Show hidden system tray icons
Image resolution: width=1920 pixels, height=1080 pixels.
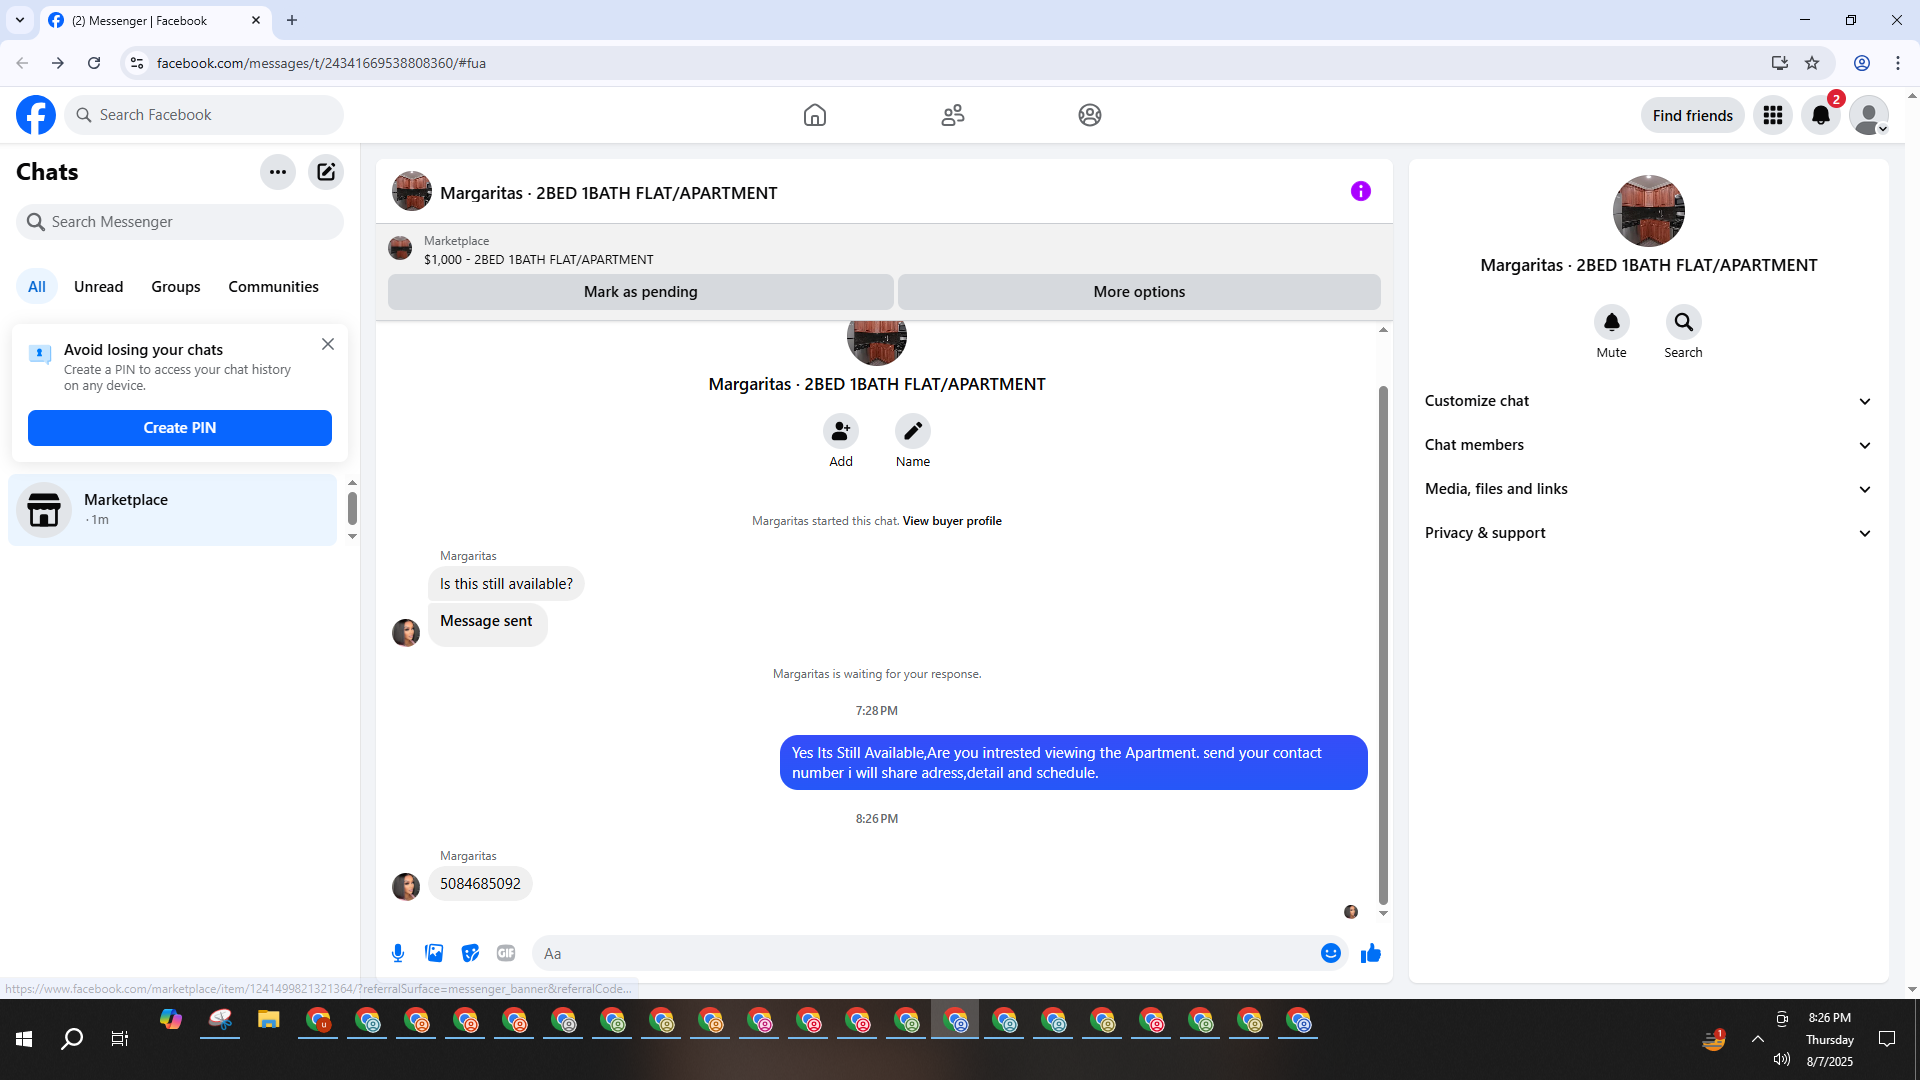tap(1757, 1039)
